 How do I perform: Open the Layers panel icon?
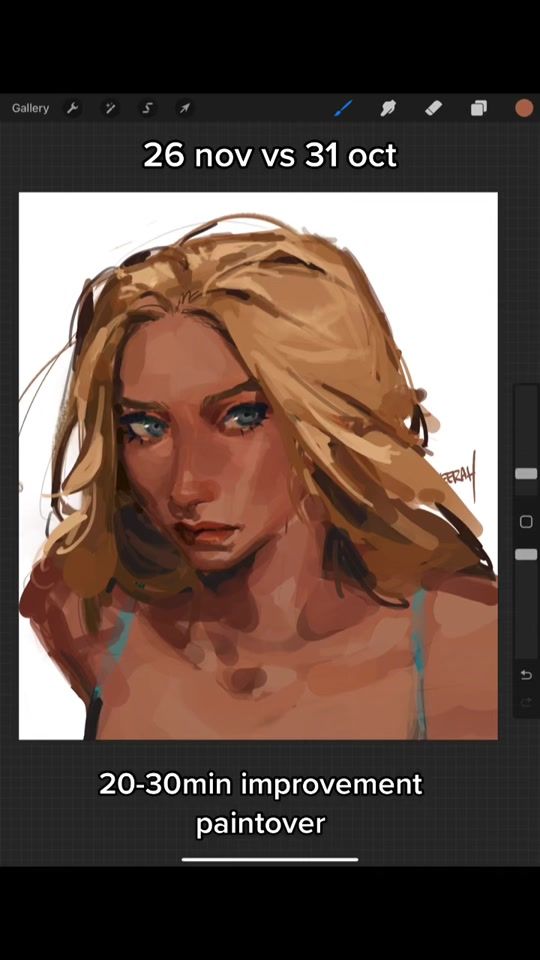click(478, 108)
